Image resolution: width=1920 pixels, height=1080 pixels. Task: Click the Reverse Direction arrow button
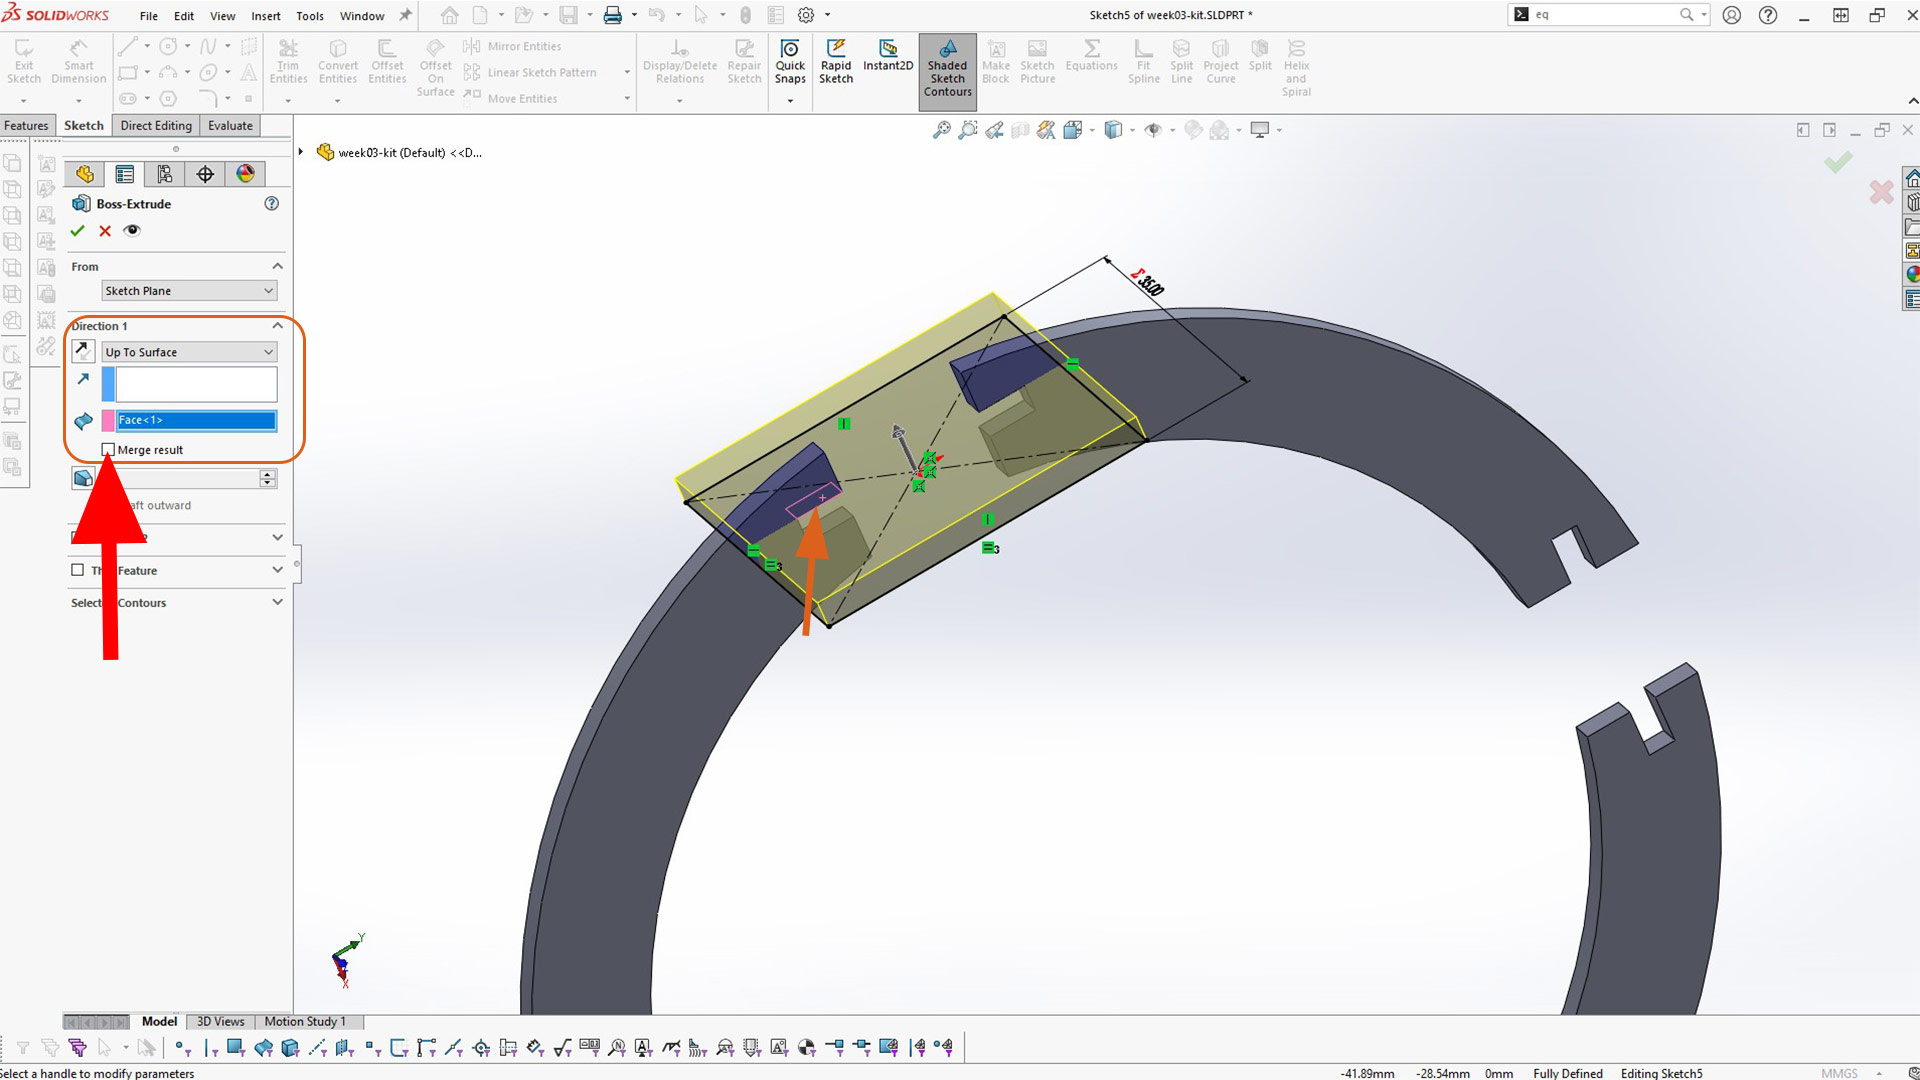click(83, 351)
